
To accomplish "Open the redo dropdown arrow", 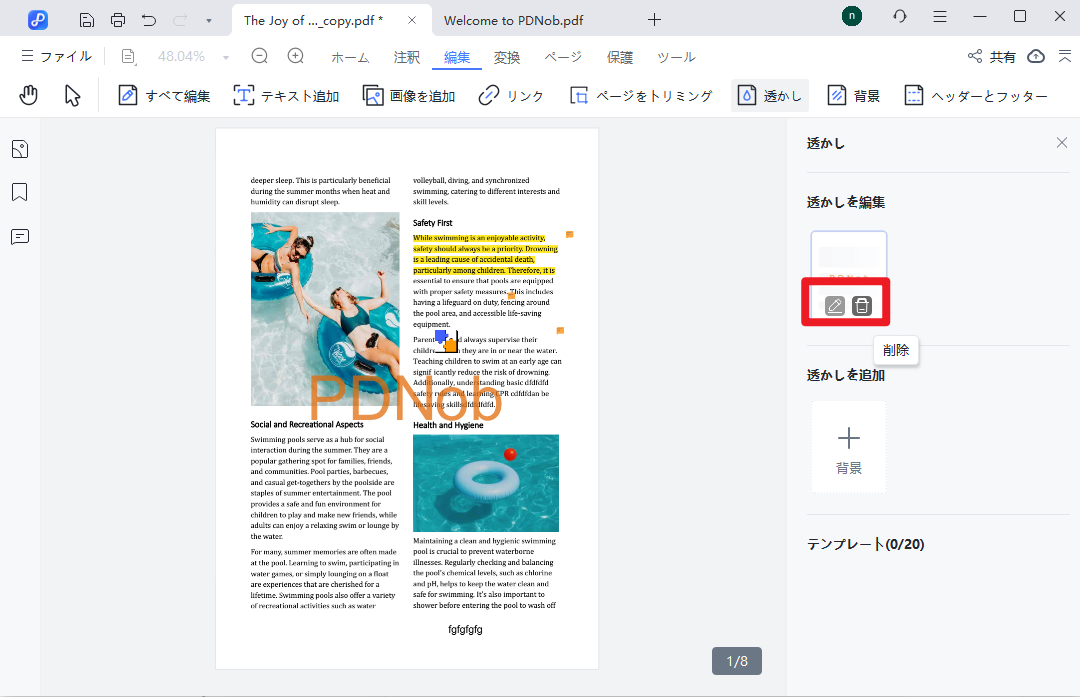I will point(207,18).
